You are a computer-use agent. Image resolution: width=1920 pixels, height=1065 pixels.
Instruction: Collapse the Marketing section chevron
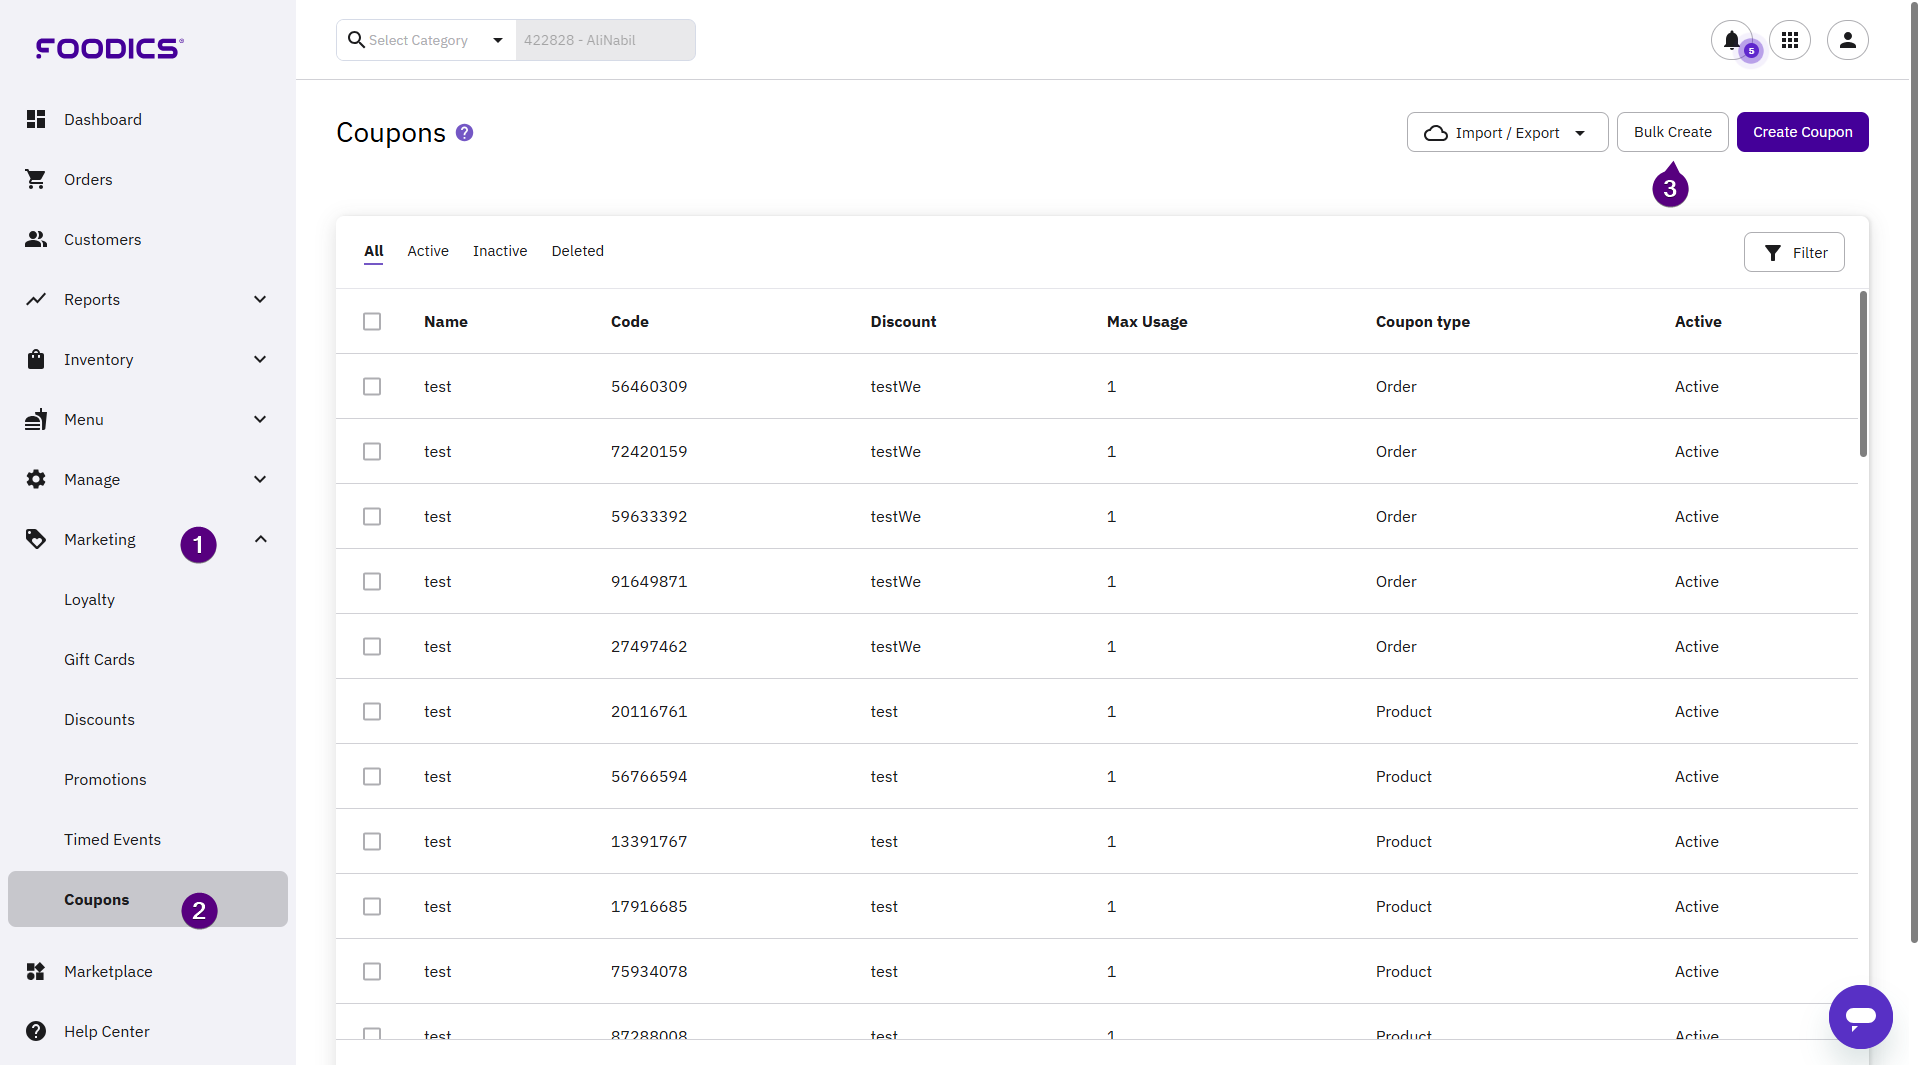pos(260,539)
